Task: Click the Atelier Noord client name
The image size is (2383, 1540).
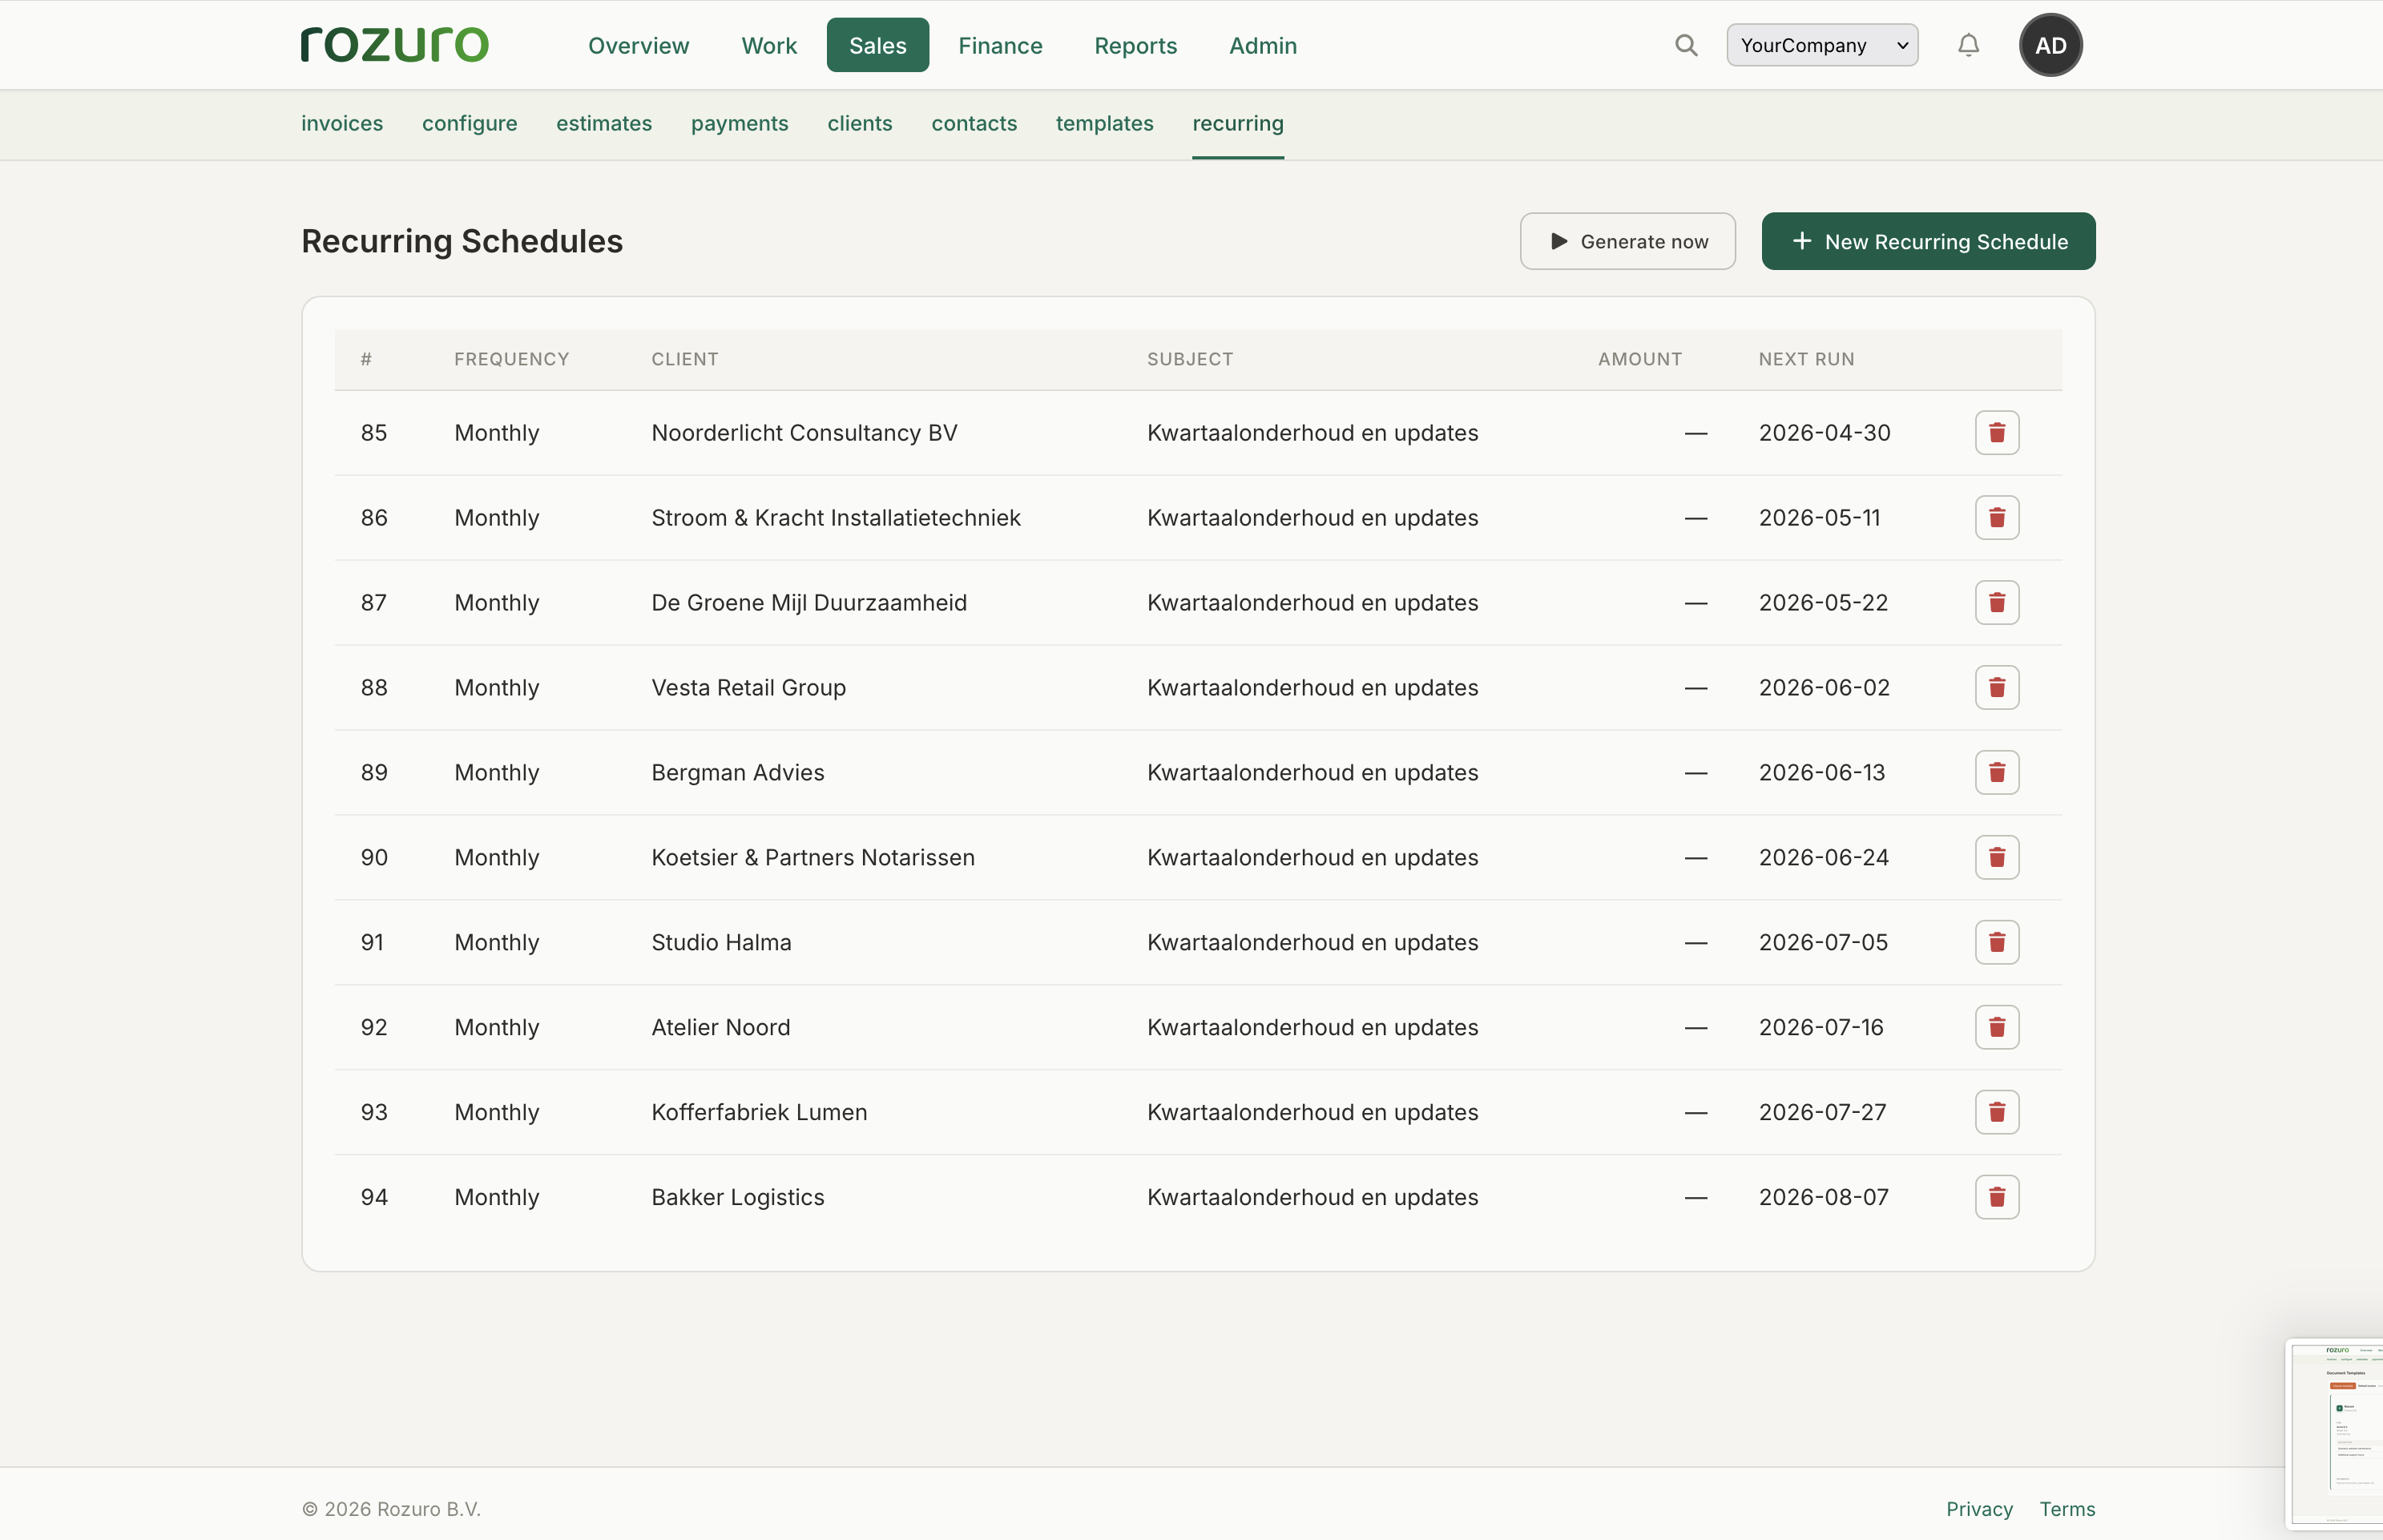Action: coord(720,1028)
